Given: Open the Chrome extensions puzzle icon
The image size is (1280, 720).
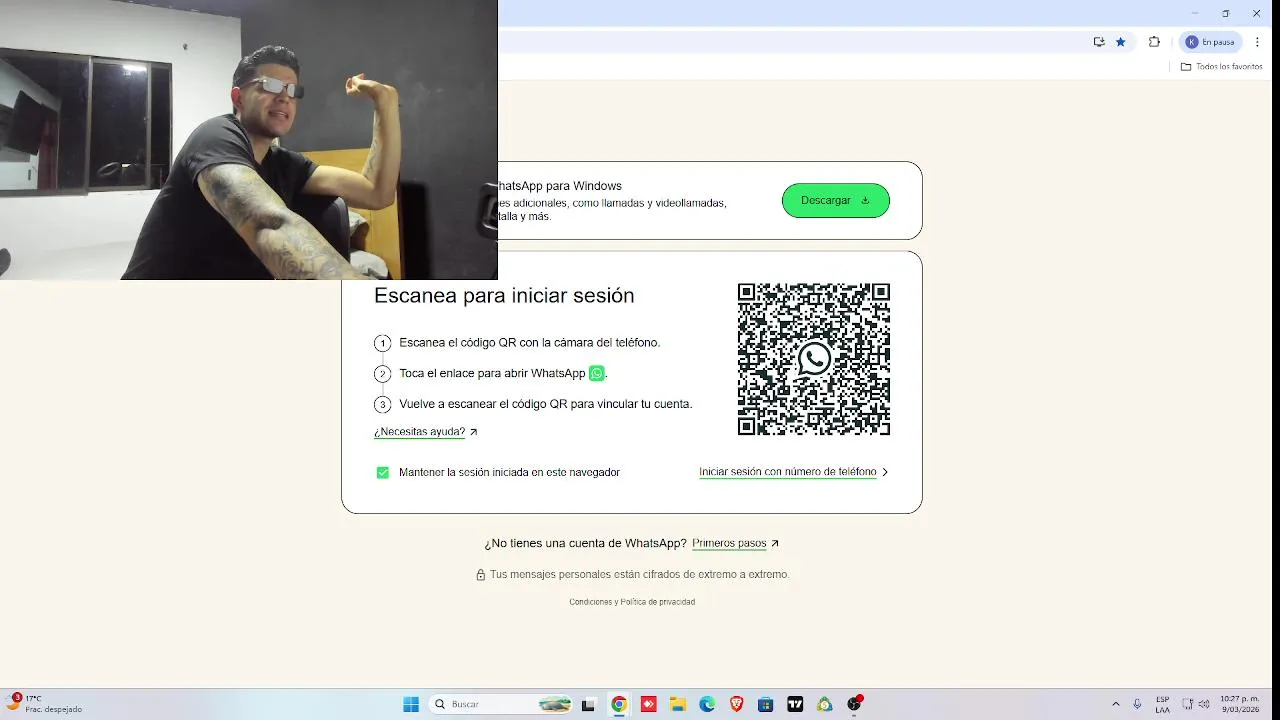Looking at the screenshot, I should coord(1154,42).
